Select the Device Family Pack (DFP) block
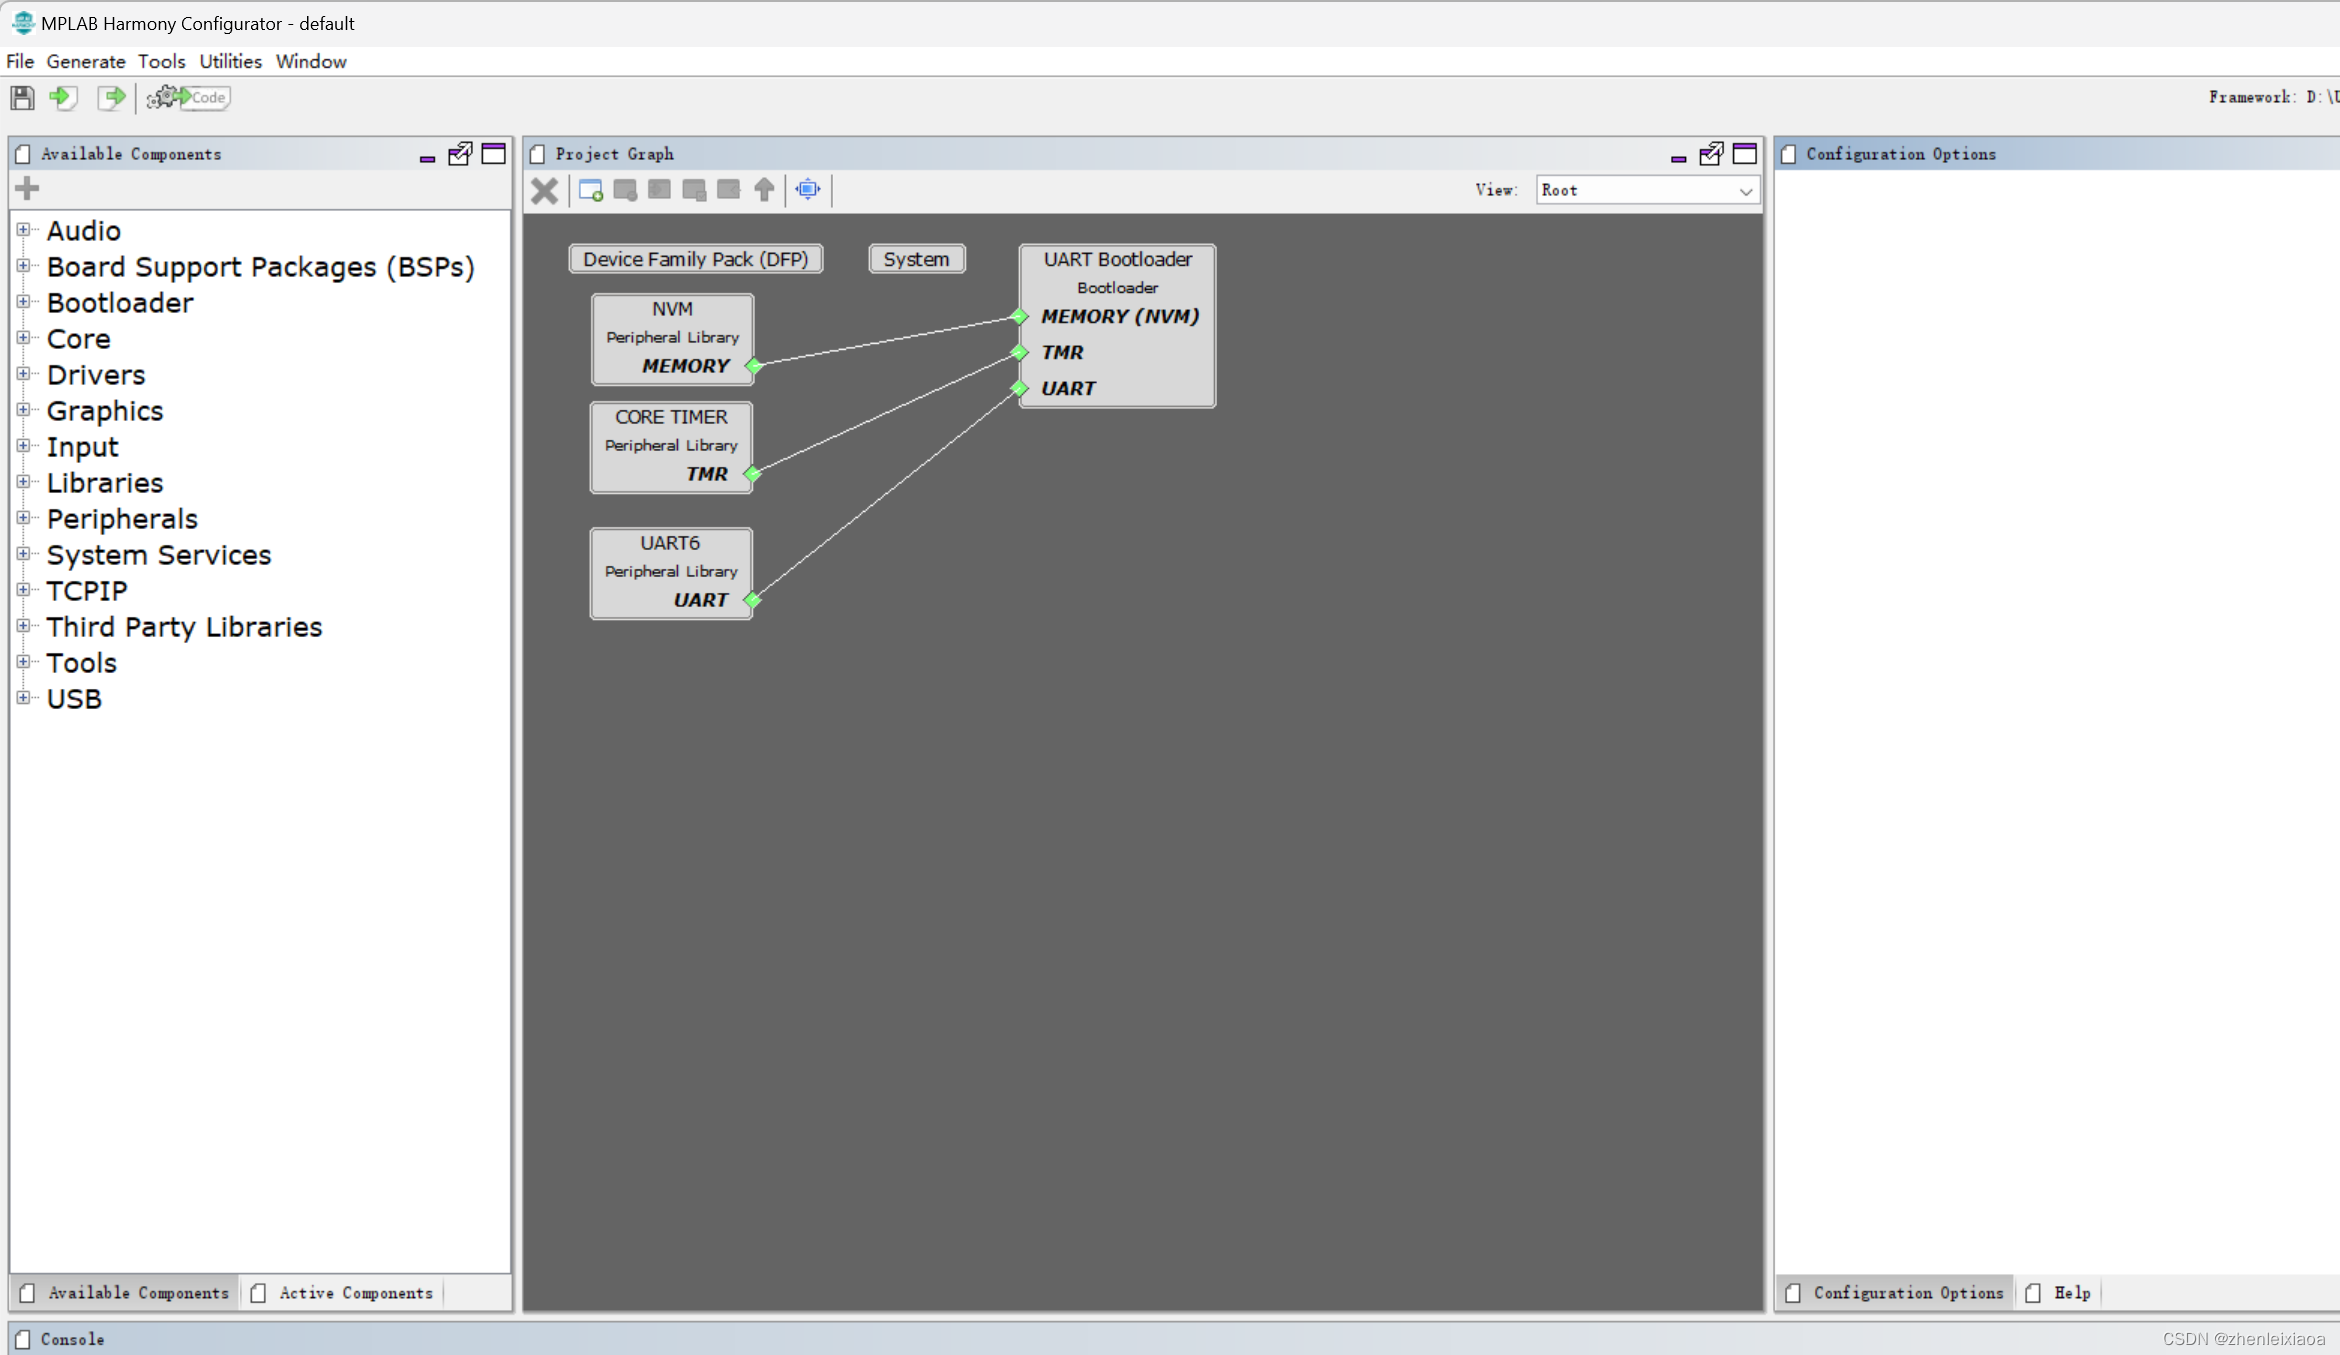 coord(695,259)
